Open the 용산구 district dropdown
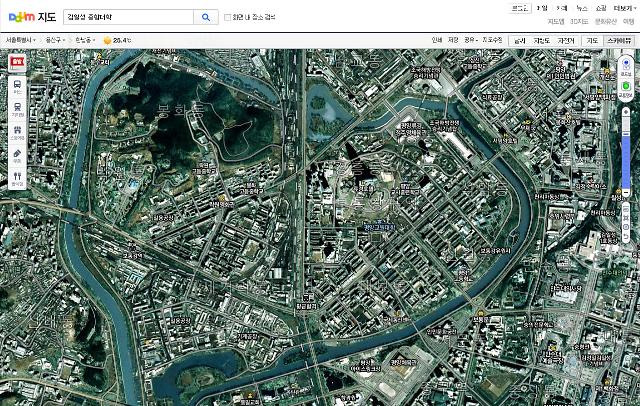The width and height of the screenshot is (640, 406). click(x=55, y=40)
